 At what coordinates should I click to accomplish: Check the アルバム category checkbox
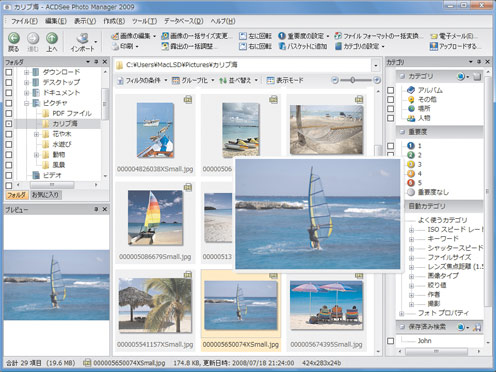[391, 90]
